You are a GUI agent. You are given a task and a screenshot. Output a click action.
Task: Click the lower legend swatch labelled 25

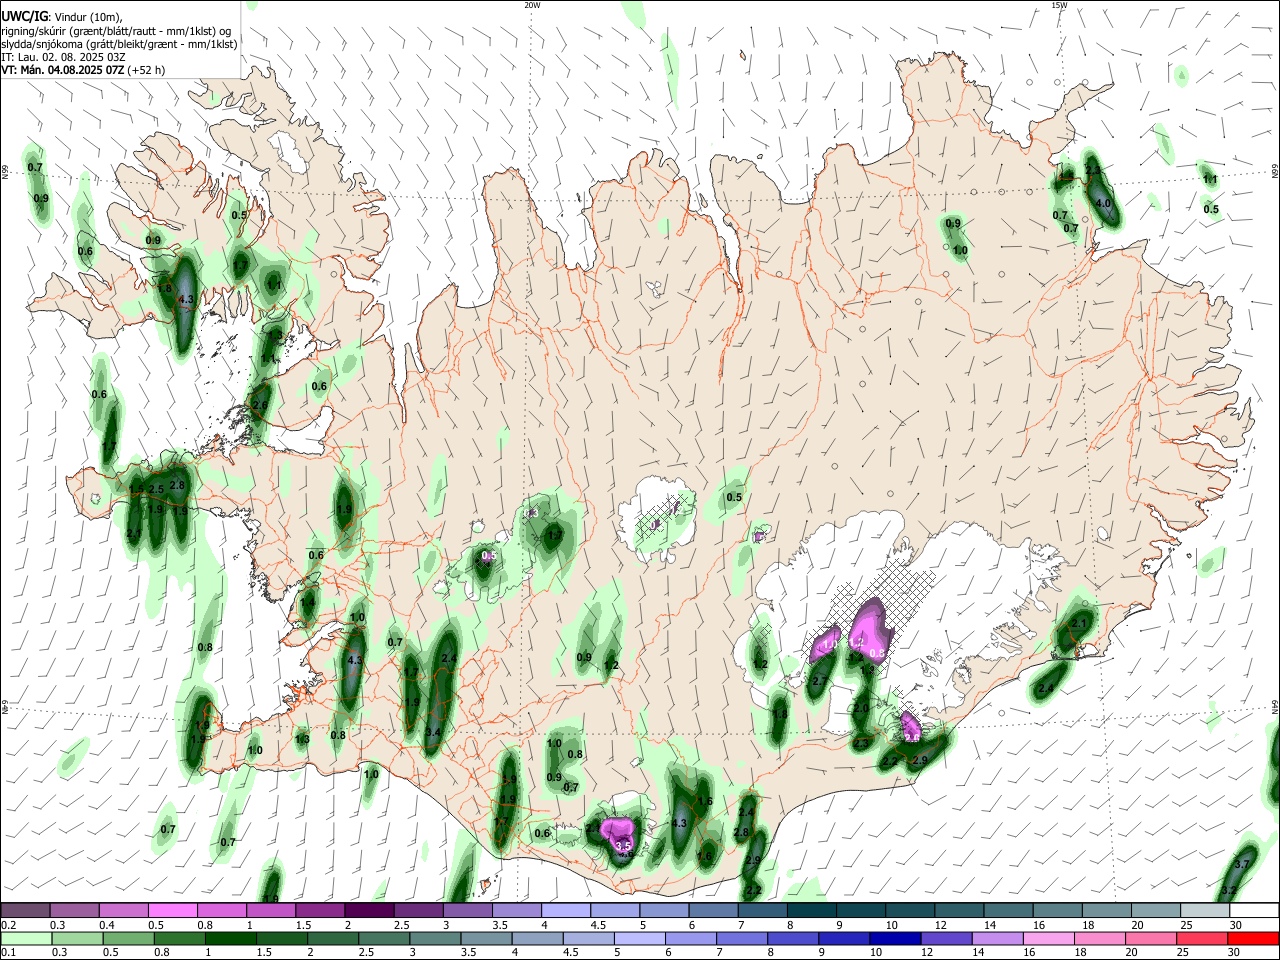pos(1203,939)
